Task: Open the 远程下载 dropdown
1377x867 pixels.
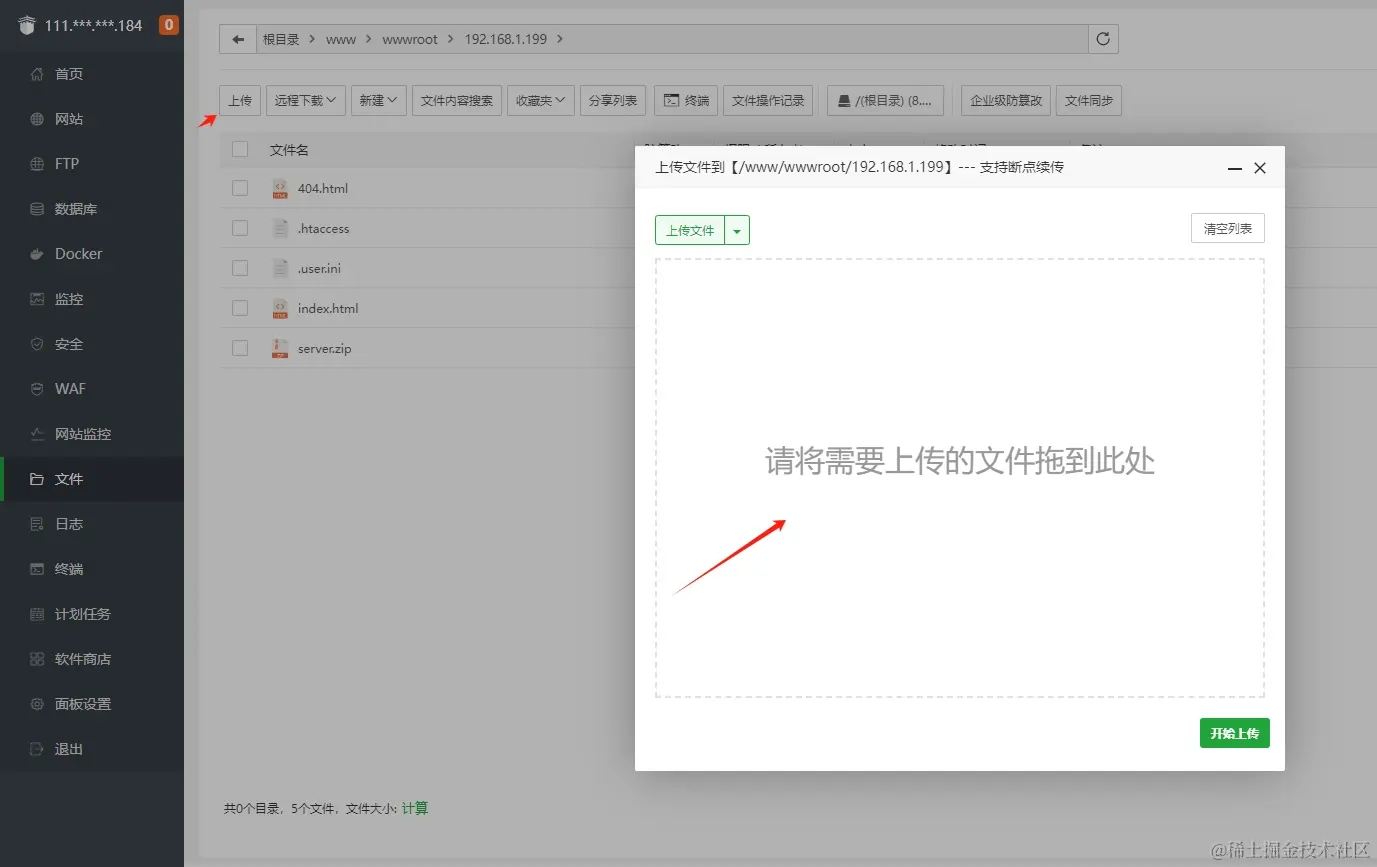Action: (306, 100)
